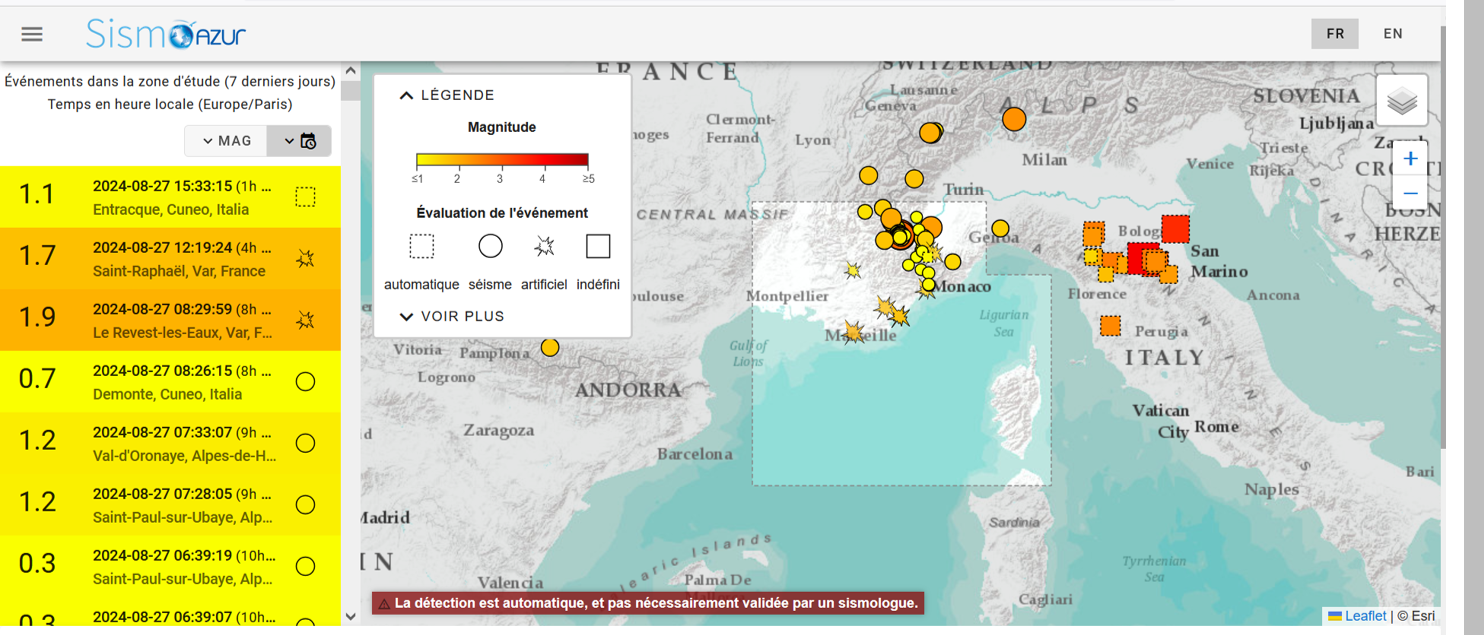This screenshot has height=635, width=1484.
Task: Switch language to FR
Action: [x=1335, y=33]
